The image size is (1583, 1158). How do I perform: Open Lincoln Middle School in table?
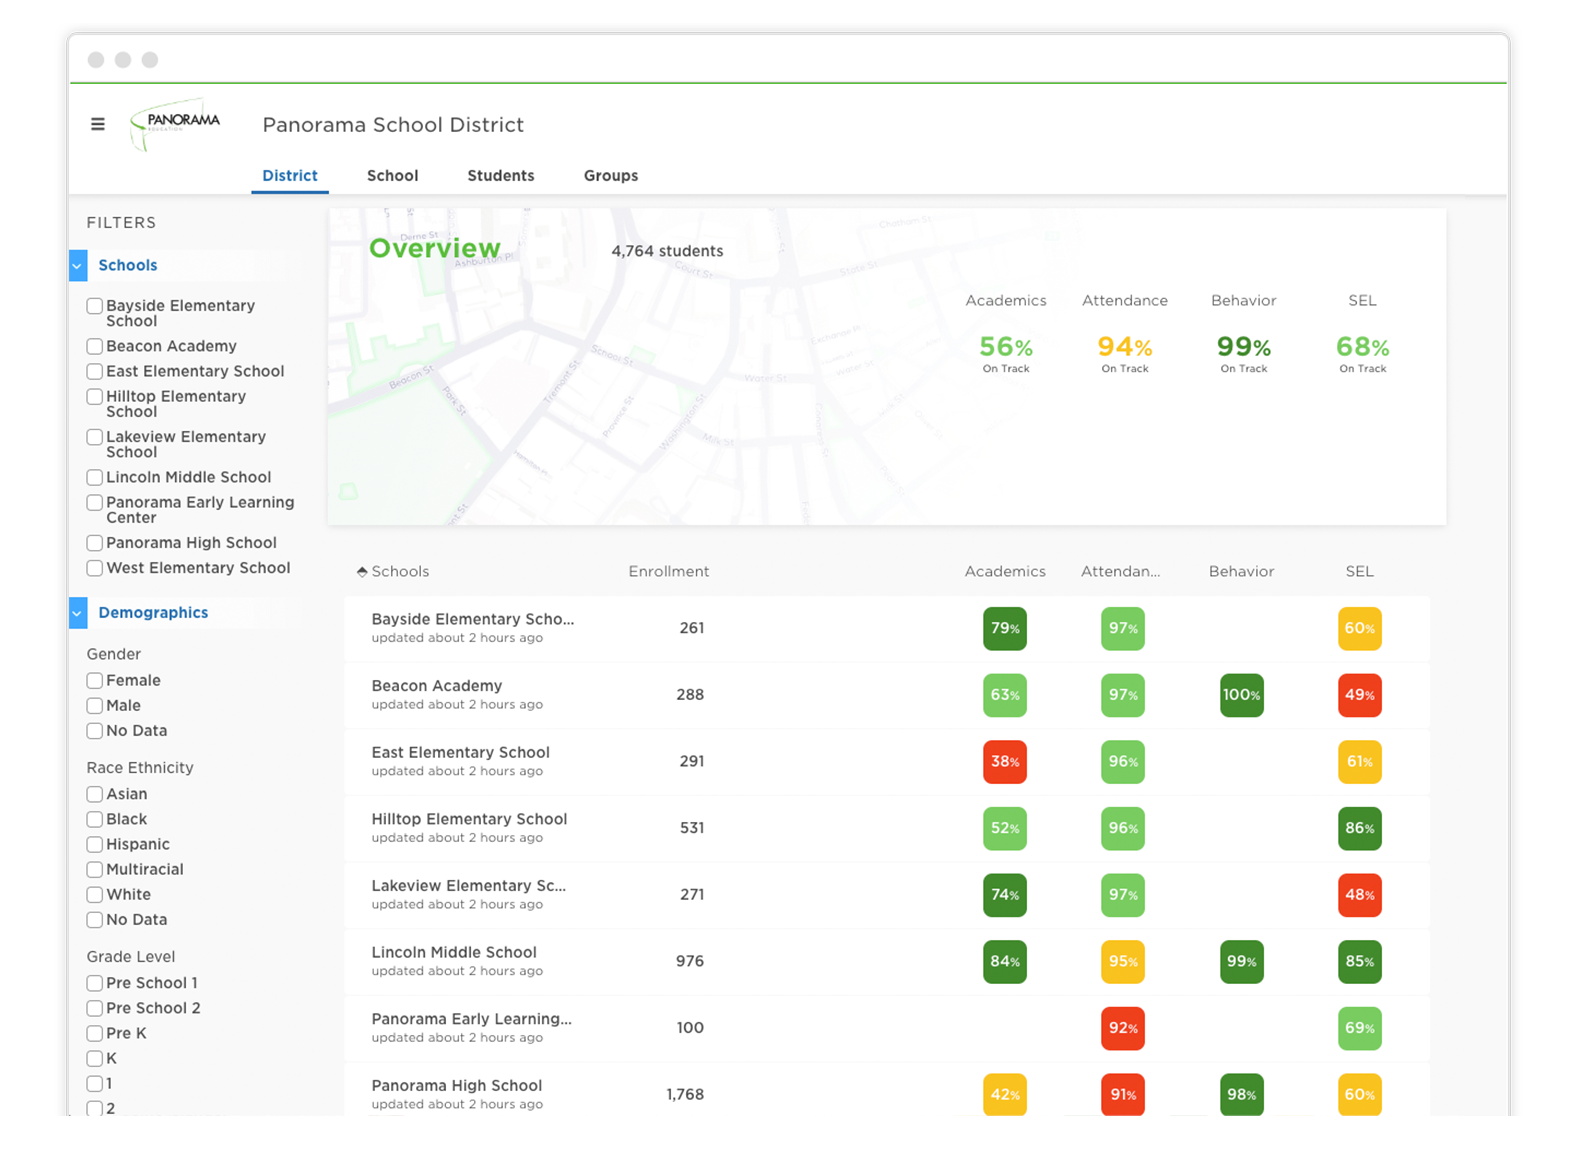(x=454, y=953)
